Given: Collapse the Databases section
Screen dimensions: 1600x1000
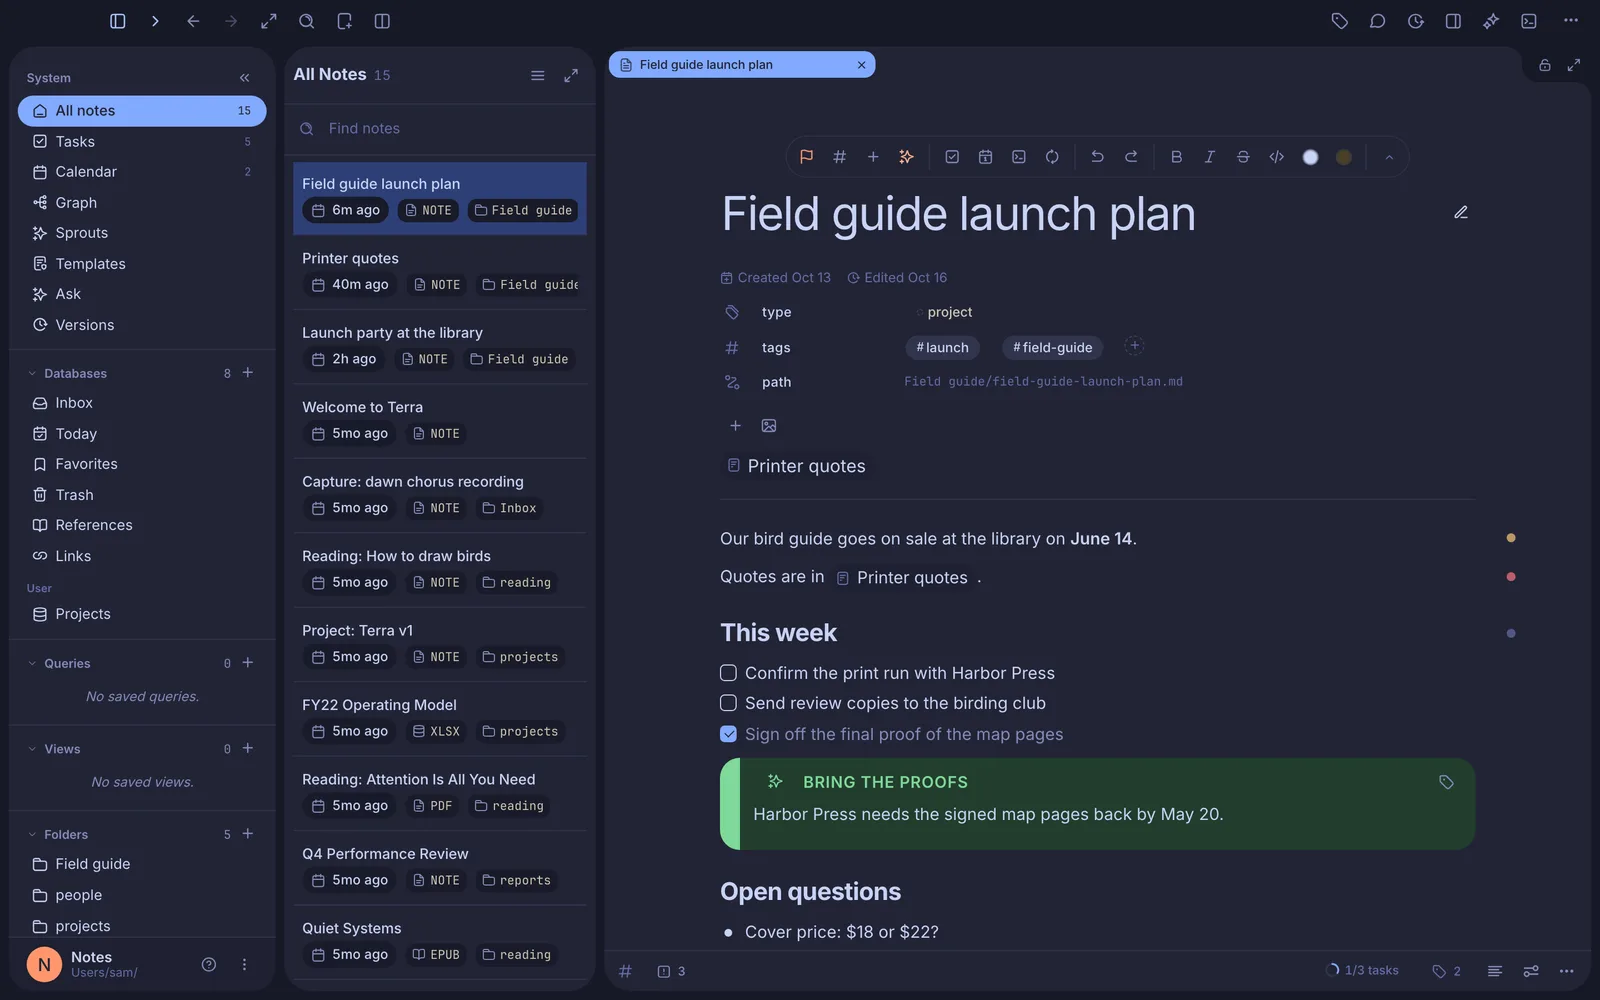Looking at the screenshot, I should point(32,373).
